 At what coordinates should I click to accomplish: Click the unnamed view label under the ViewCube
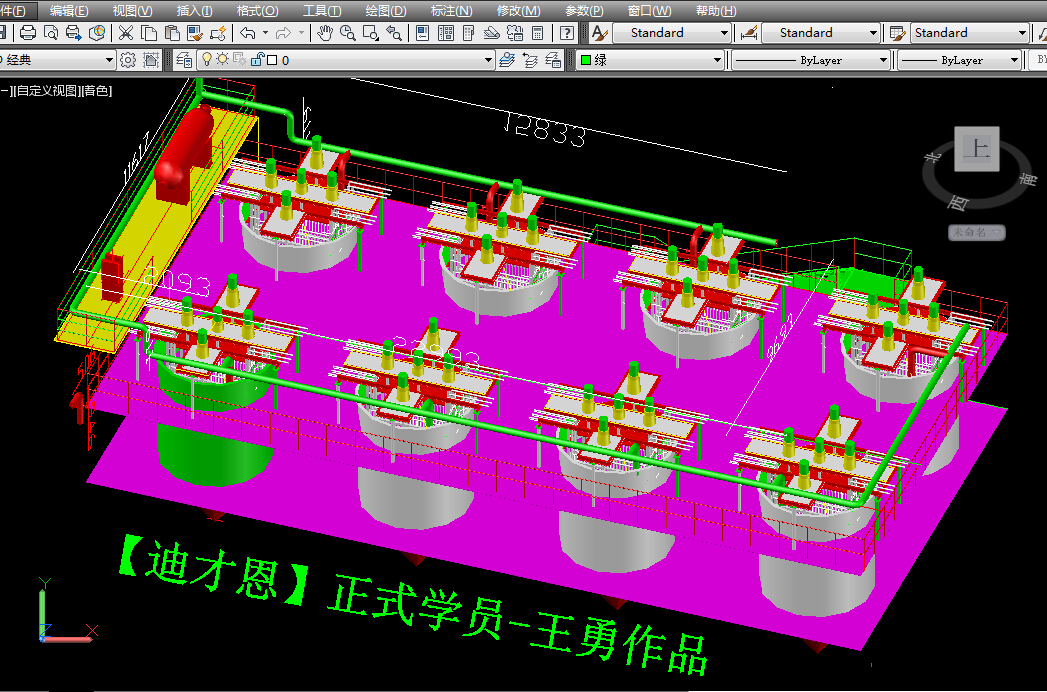pos(977,232)
